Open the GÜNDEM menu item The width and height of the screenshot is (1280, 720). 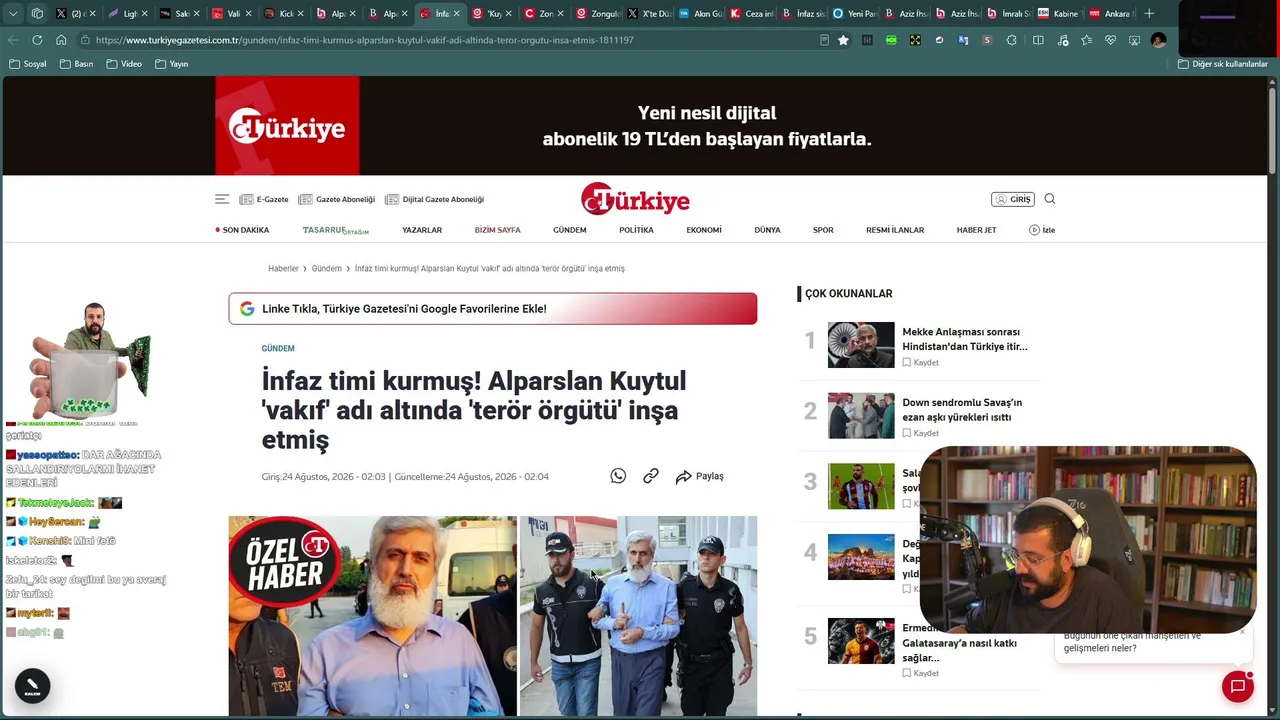[x=570, y=230]
